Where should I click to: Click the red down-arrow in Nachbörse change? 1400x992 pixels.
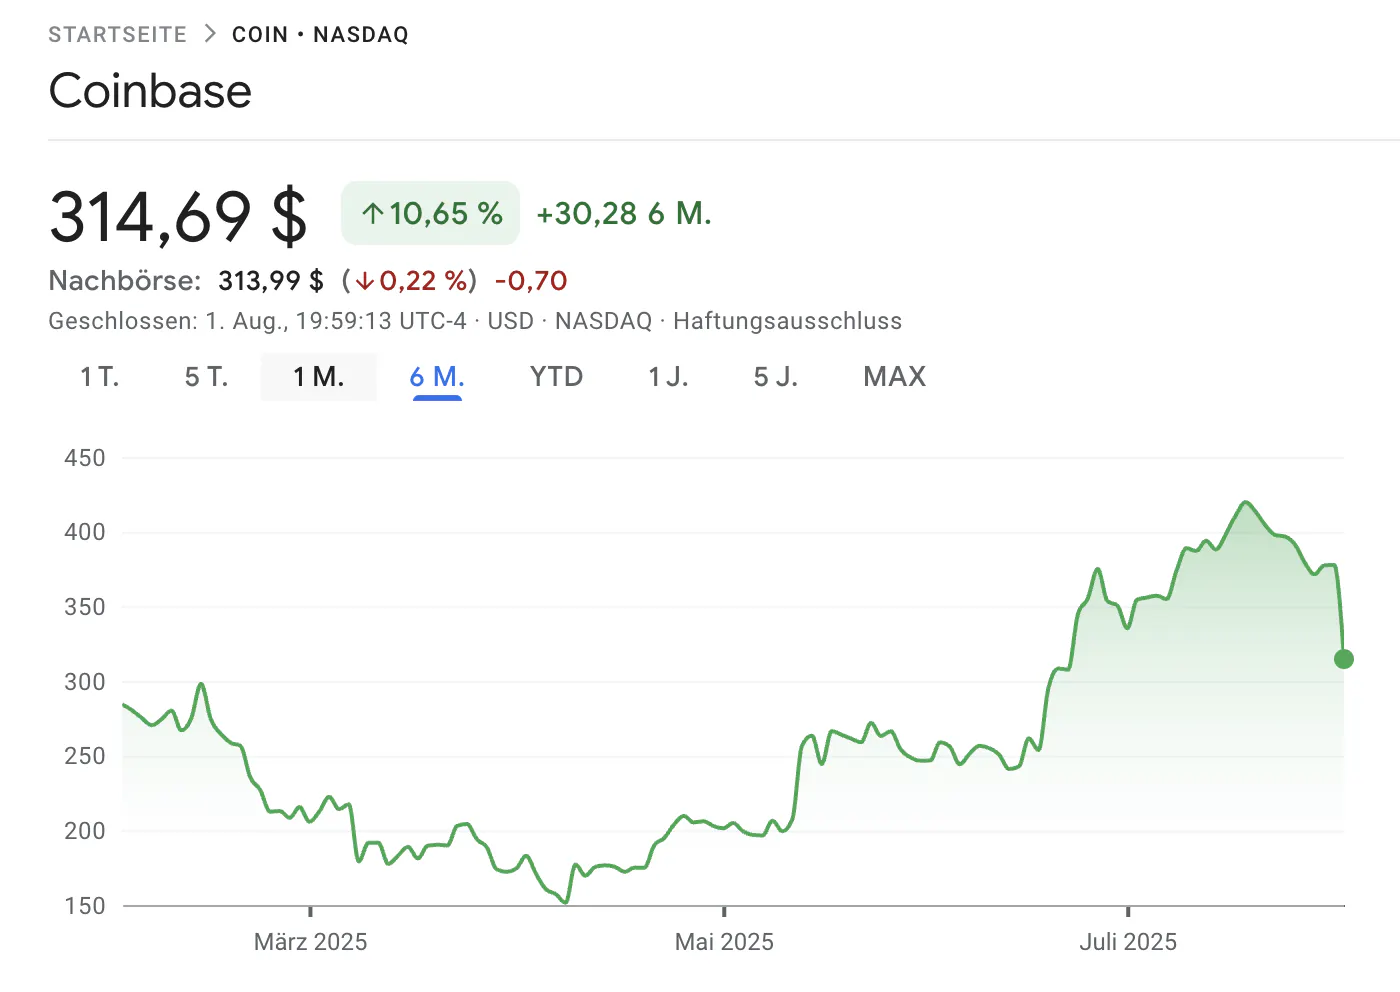pyautogui.click(x=365, y=281)
